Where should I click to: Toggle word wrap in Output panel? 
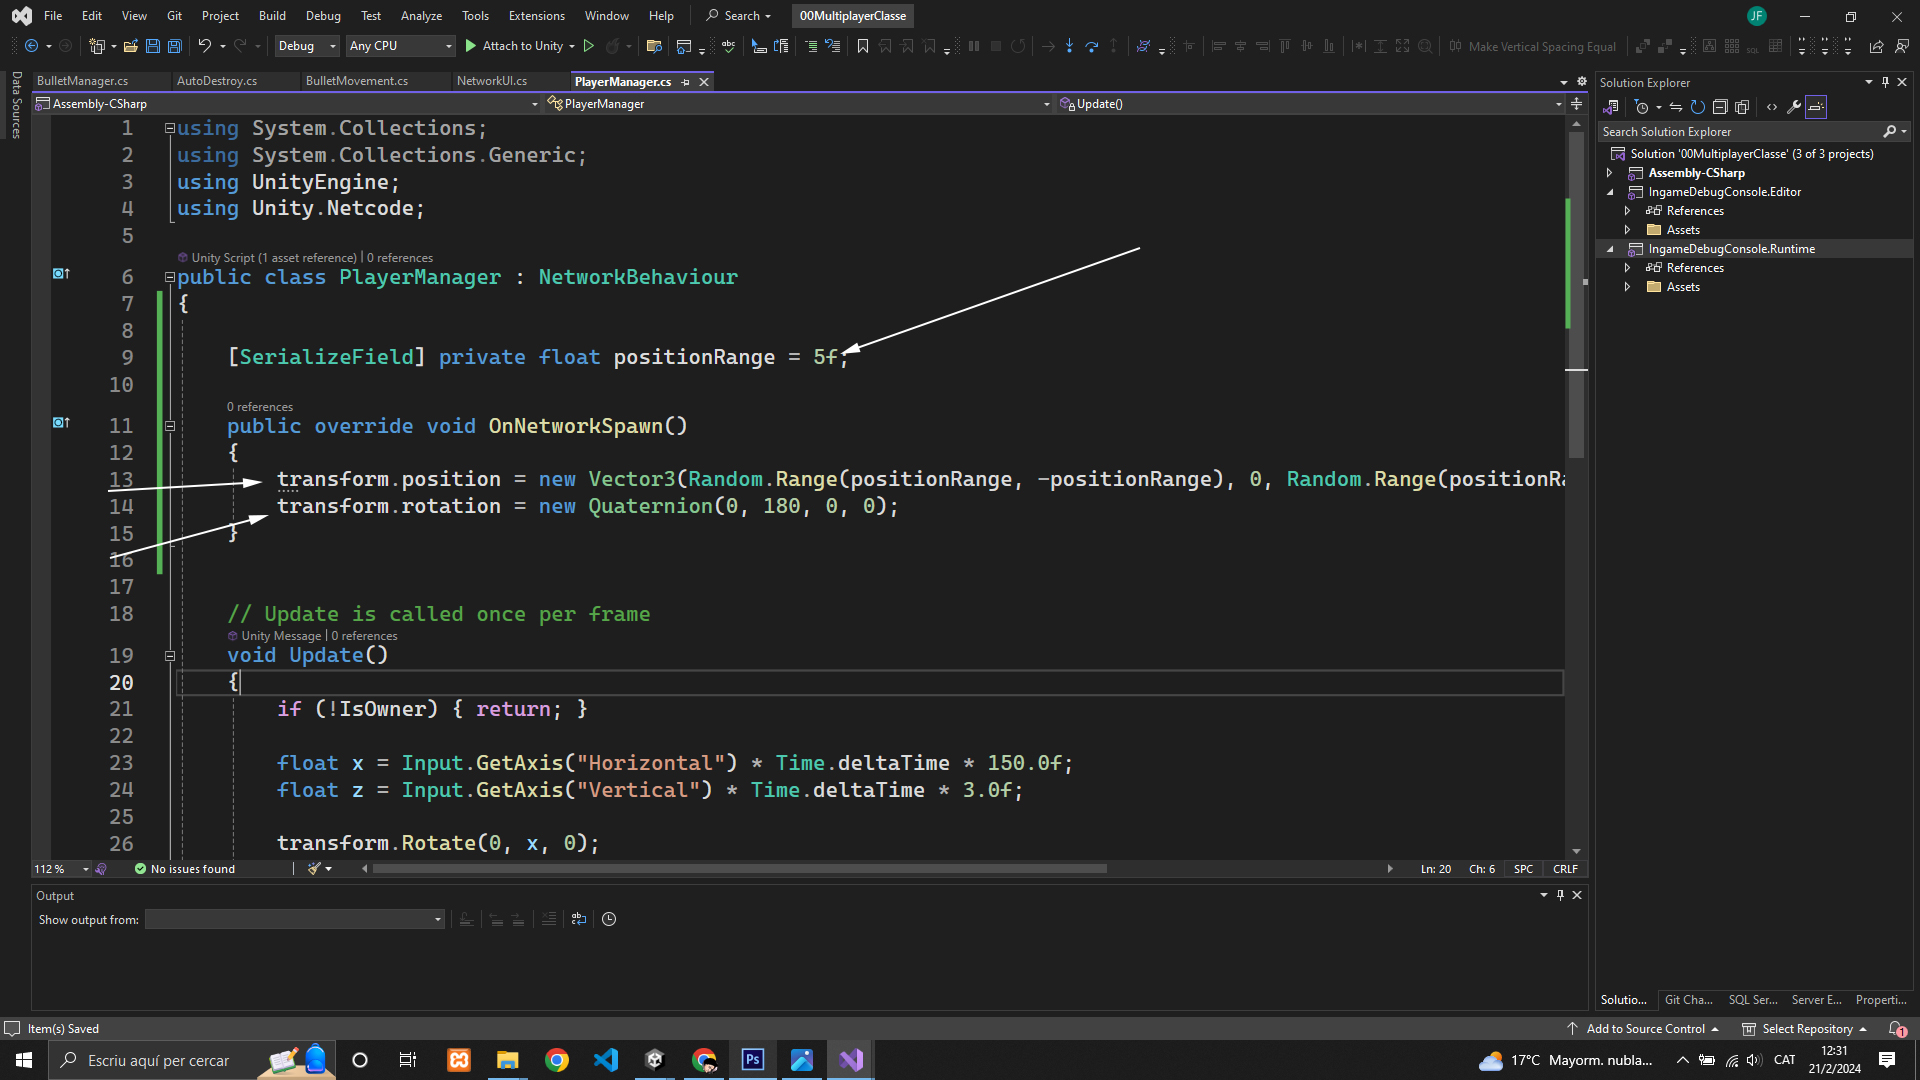point(578,919)
